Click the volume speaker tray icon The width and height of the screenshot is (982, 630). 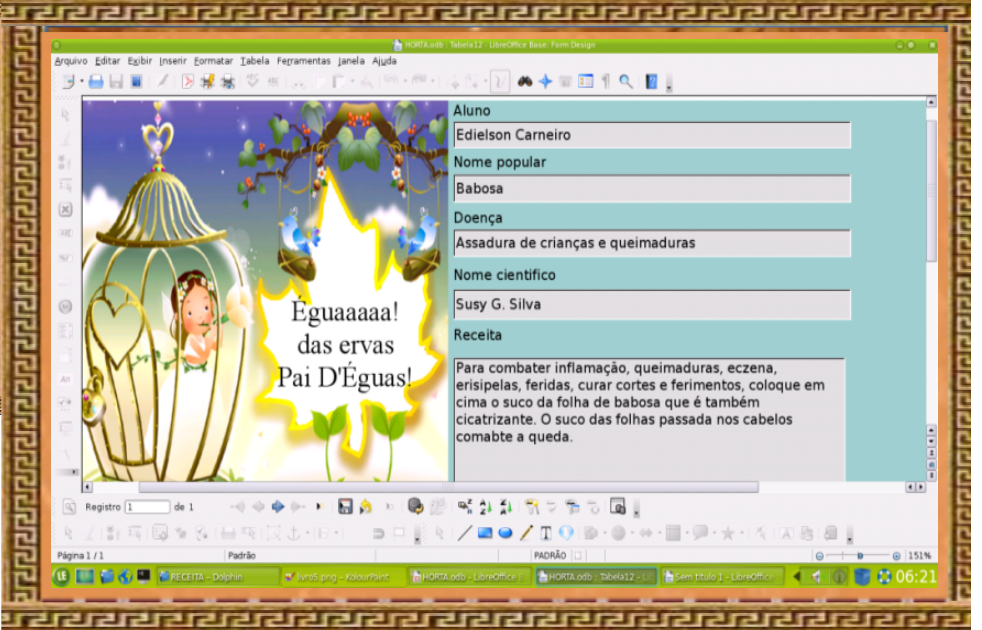click(x=817, y=577)
